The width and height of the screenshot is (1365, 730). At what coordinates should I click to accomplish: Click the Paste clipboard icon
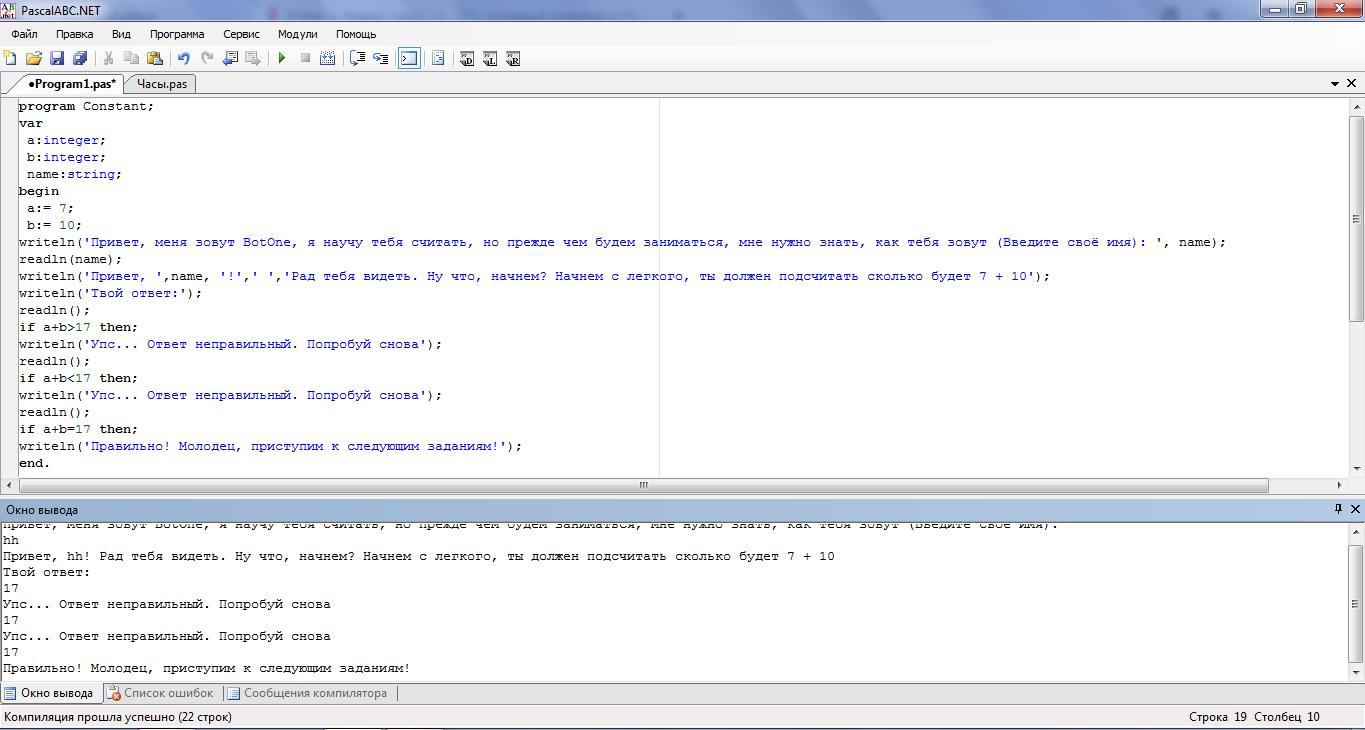154,59
